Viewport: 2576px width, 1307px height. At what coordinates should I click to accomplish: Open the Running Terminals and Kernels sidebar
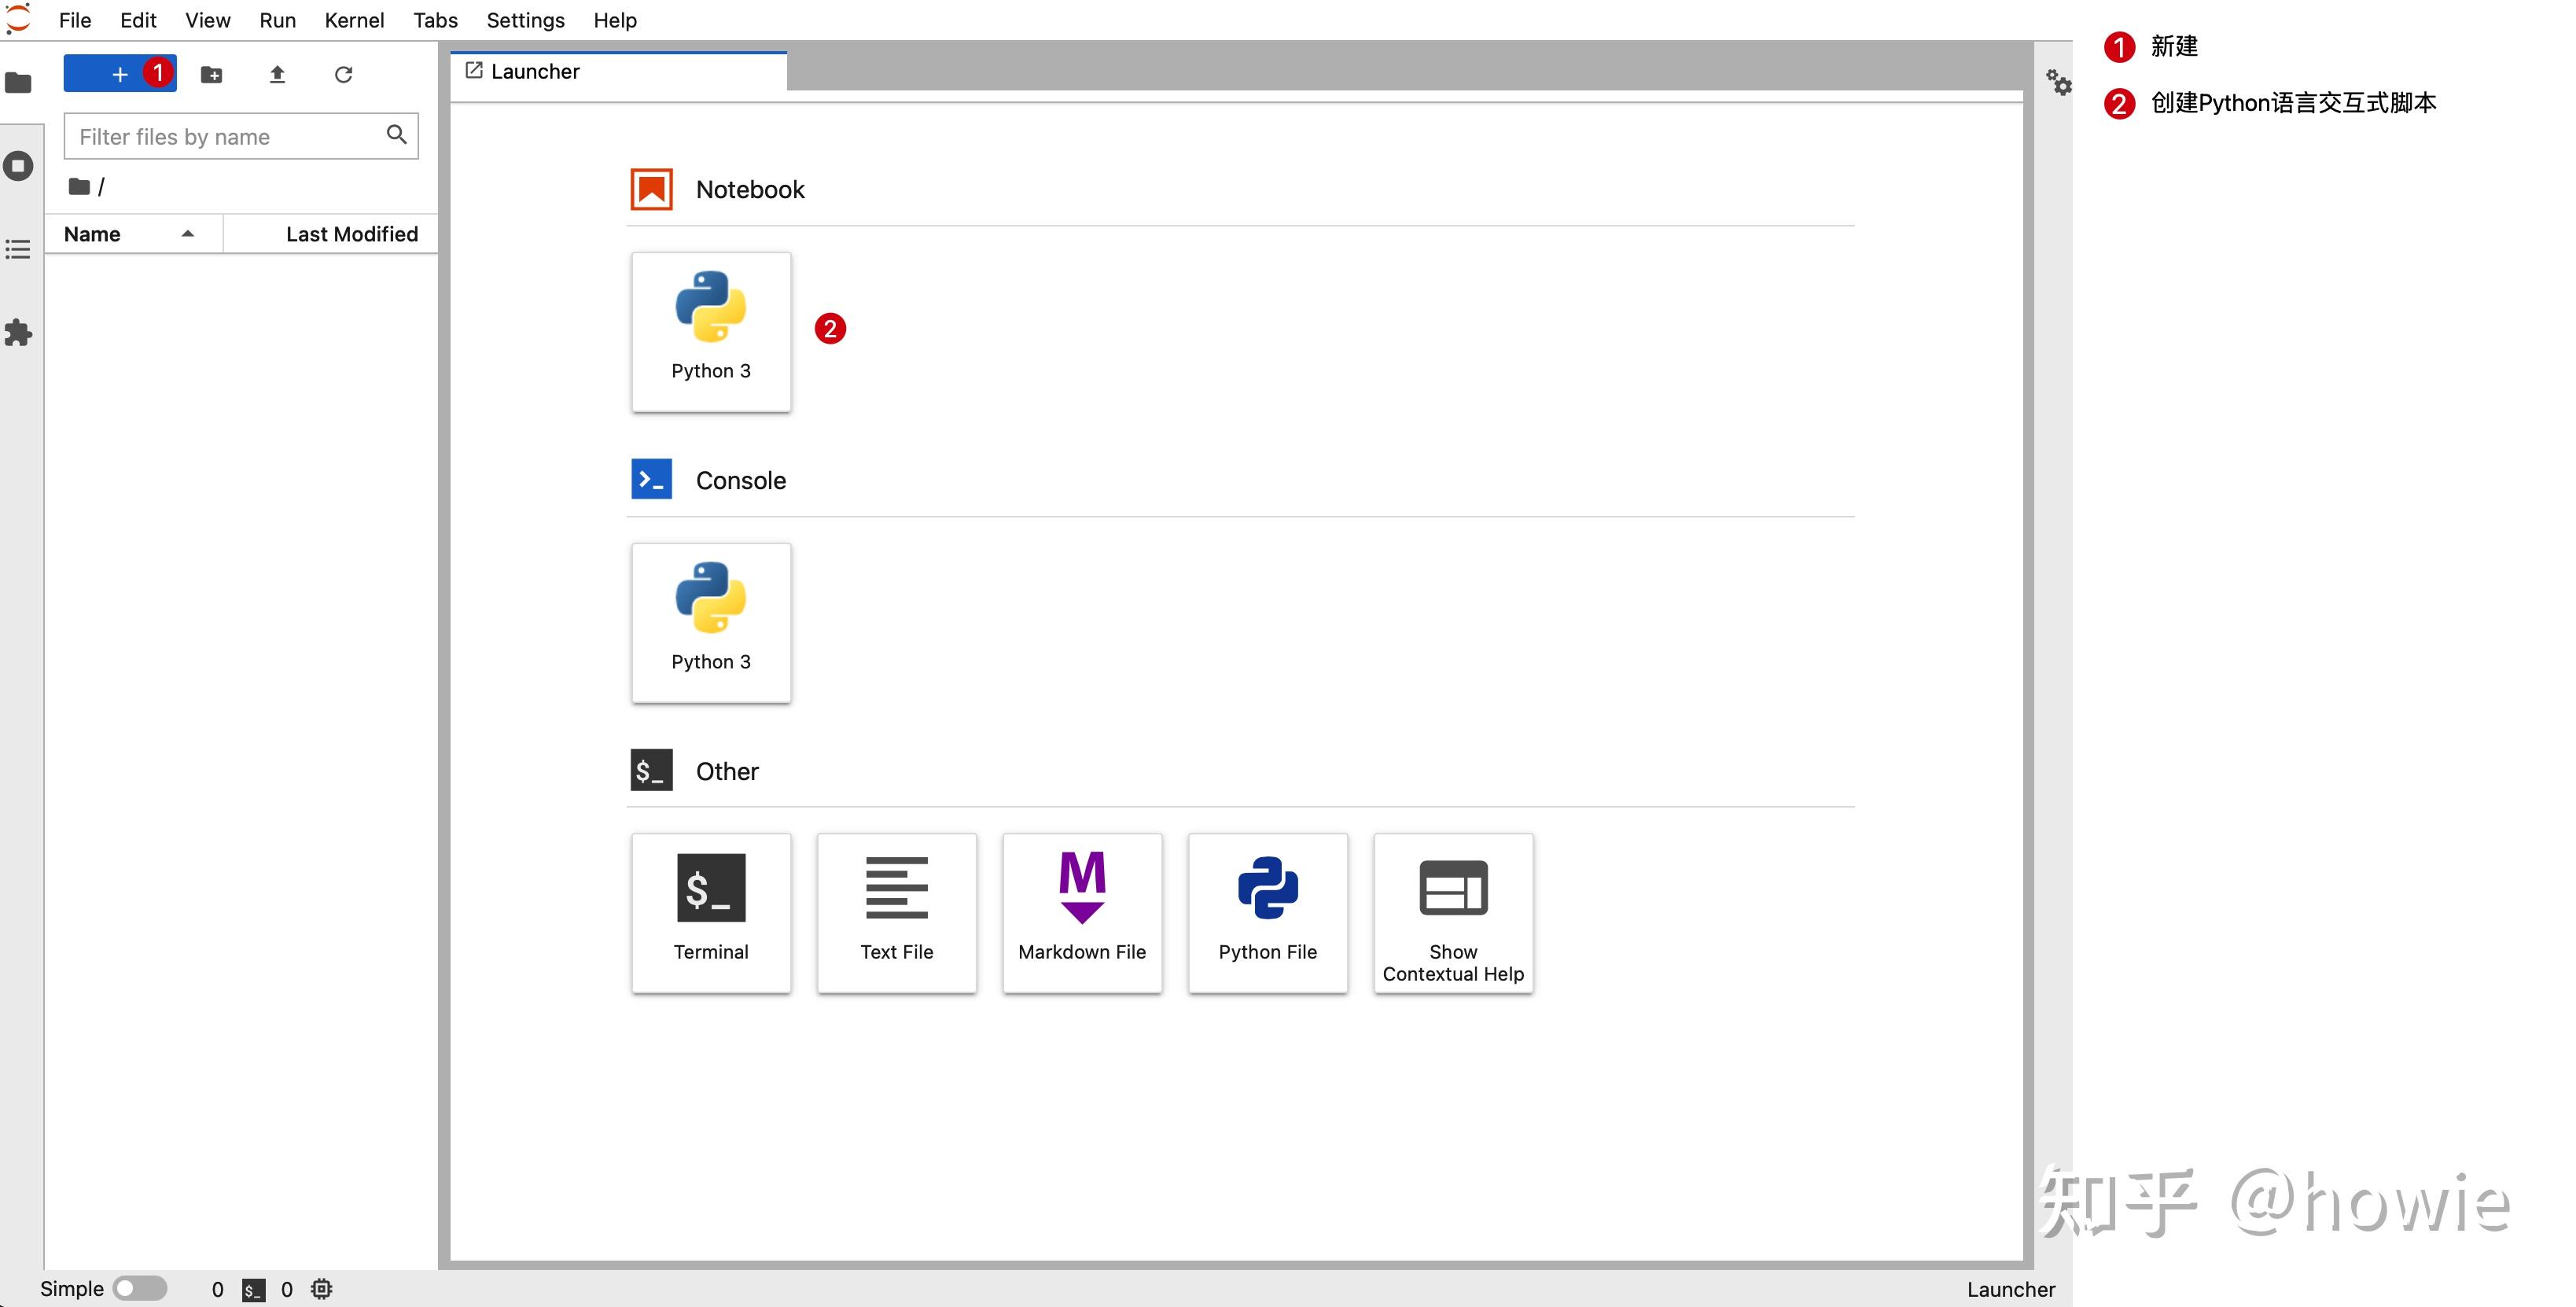[x=19, y=165]
